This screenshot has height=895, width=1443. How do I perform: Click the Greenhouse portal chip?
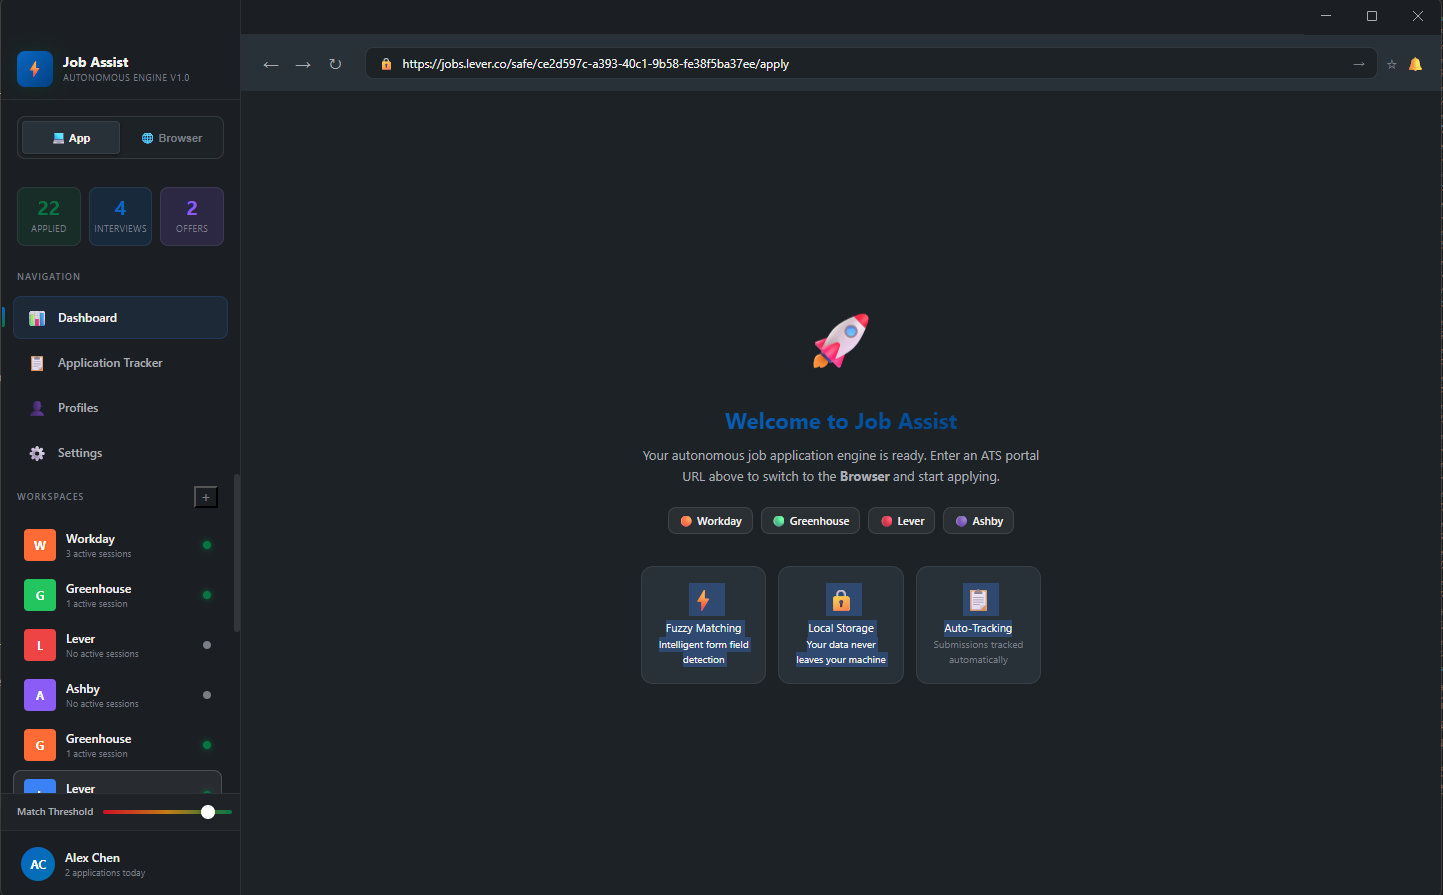tap(810, 521)
